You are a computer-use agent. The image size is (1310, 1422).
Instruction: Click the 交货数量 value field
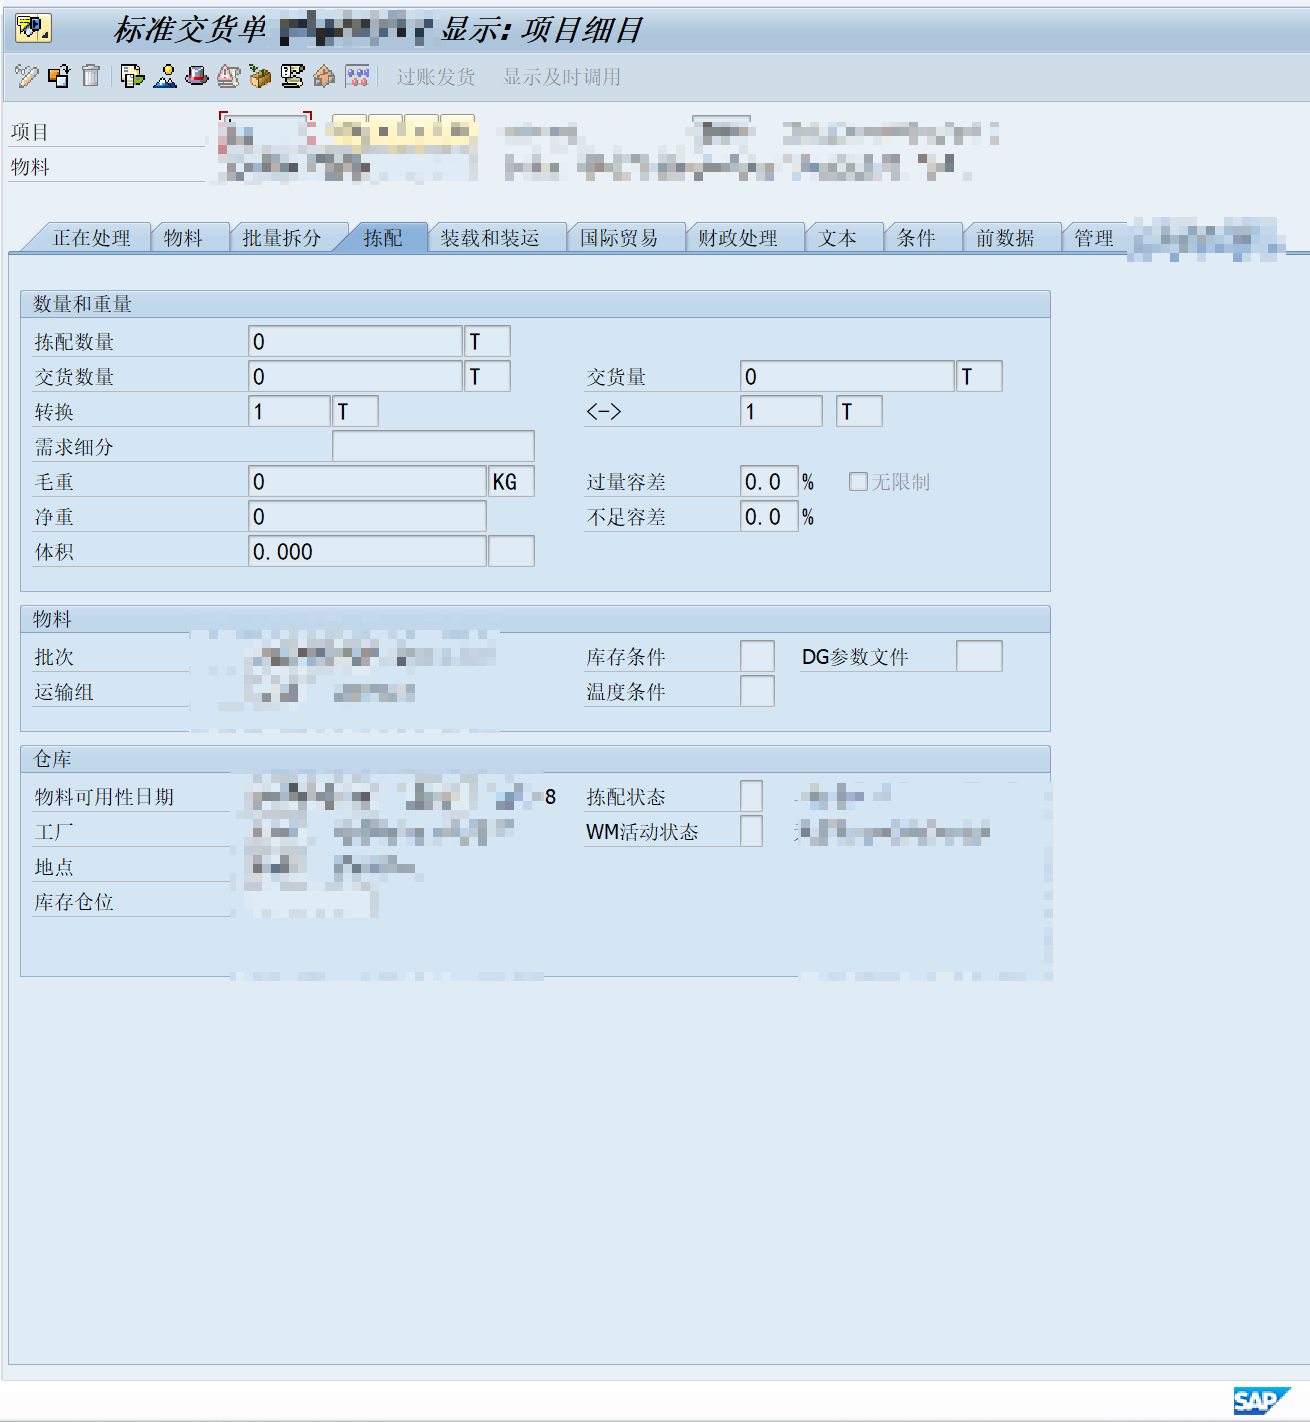pyautogui.click(x=355, y=377)
